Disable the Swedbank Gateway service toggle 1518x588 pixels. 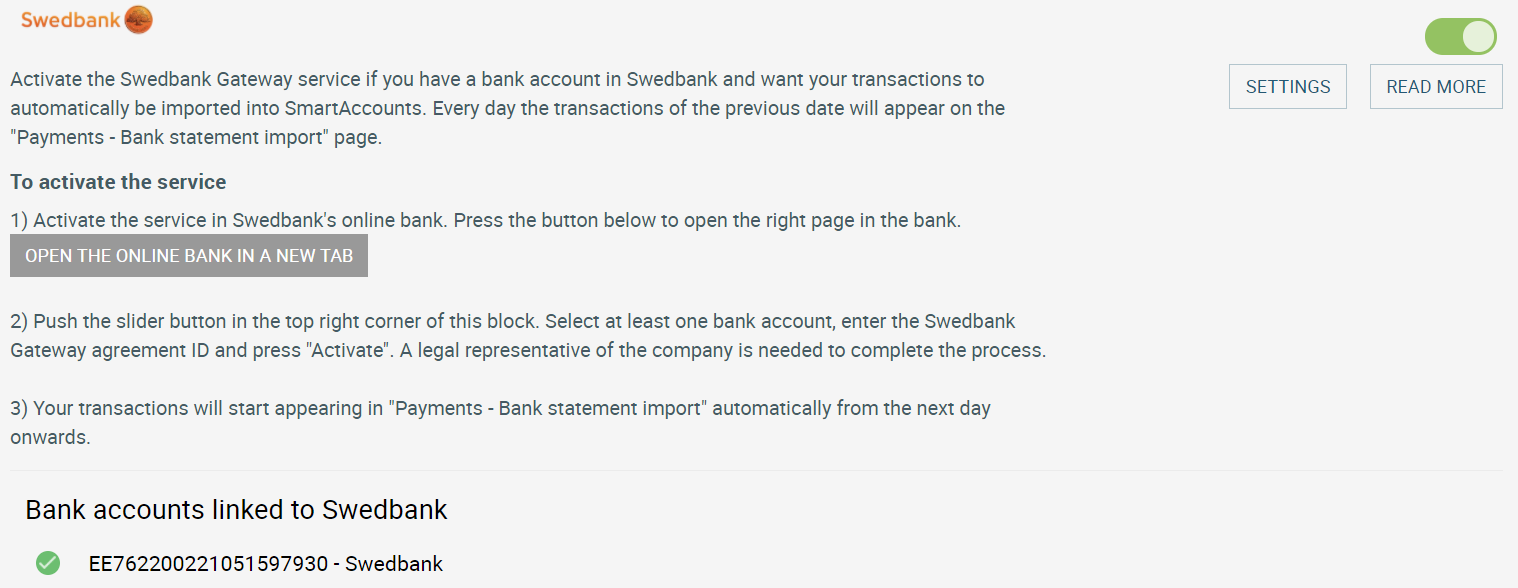(x=1461, y=37)
